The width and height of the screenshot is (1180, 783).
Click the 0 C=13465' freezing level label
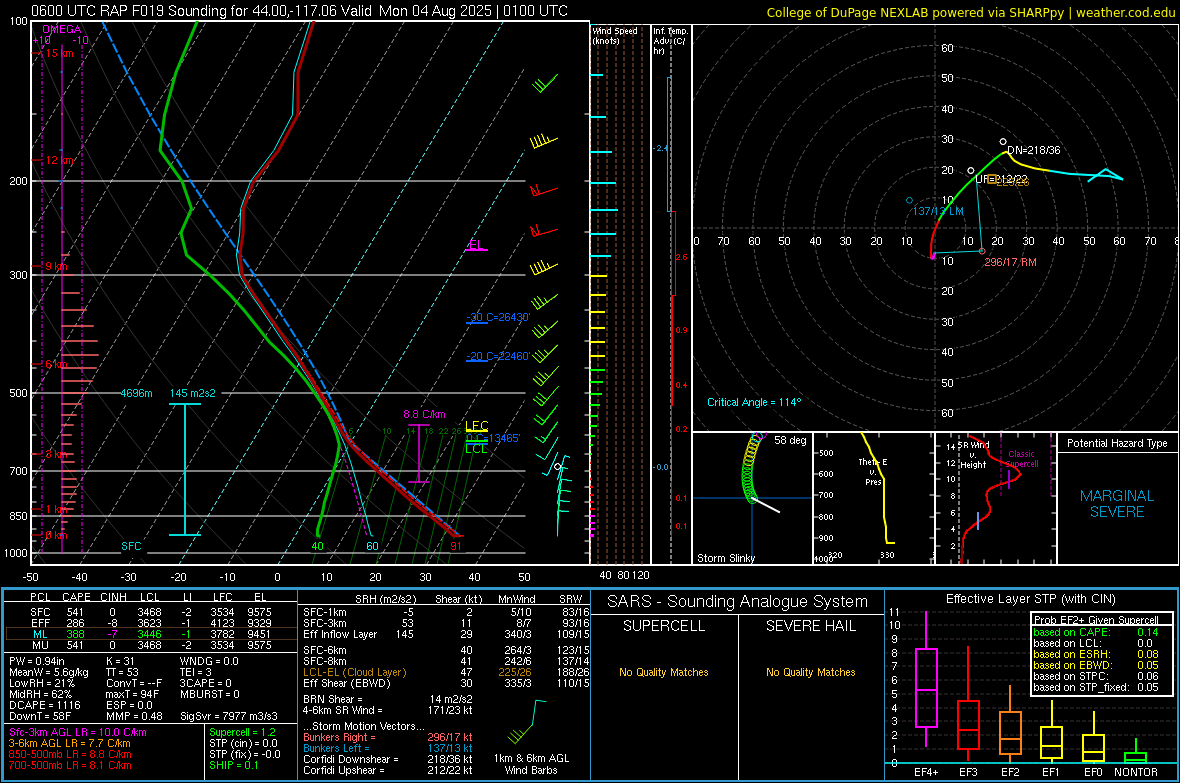point(493,438)
